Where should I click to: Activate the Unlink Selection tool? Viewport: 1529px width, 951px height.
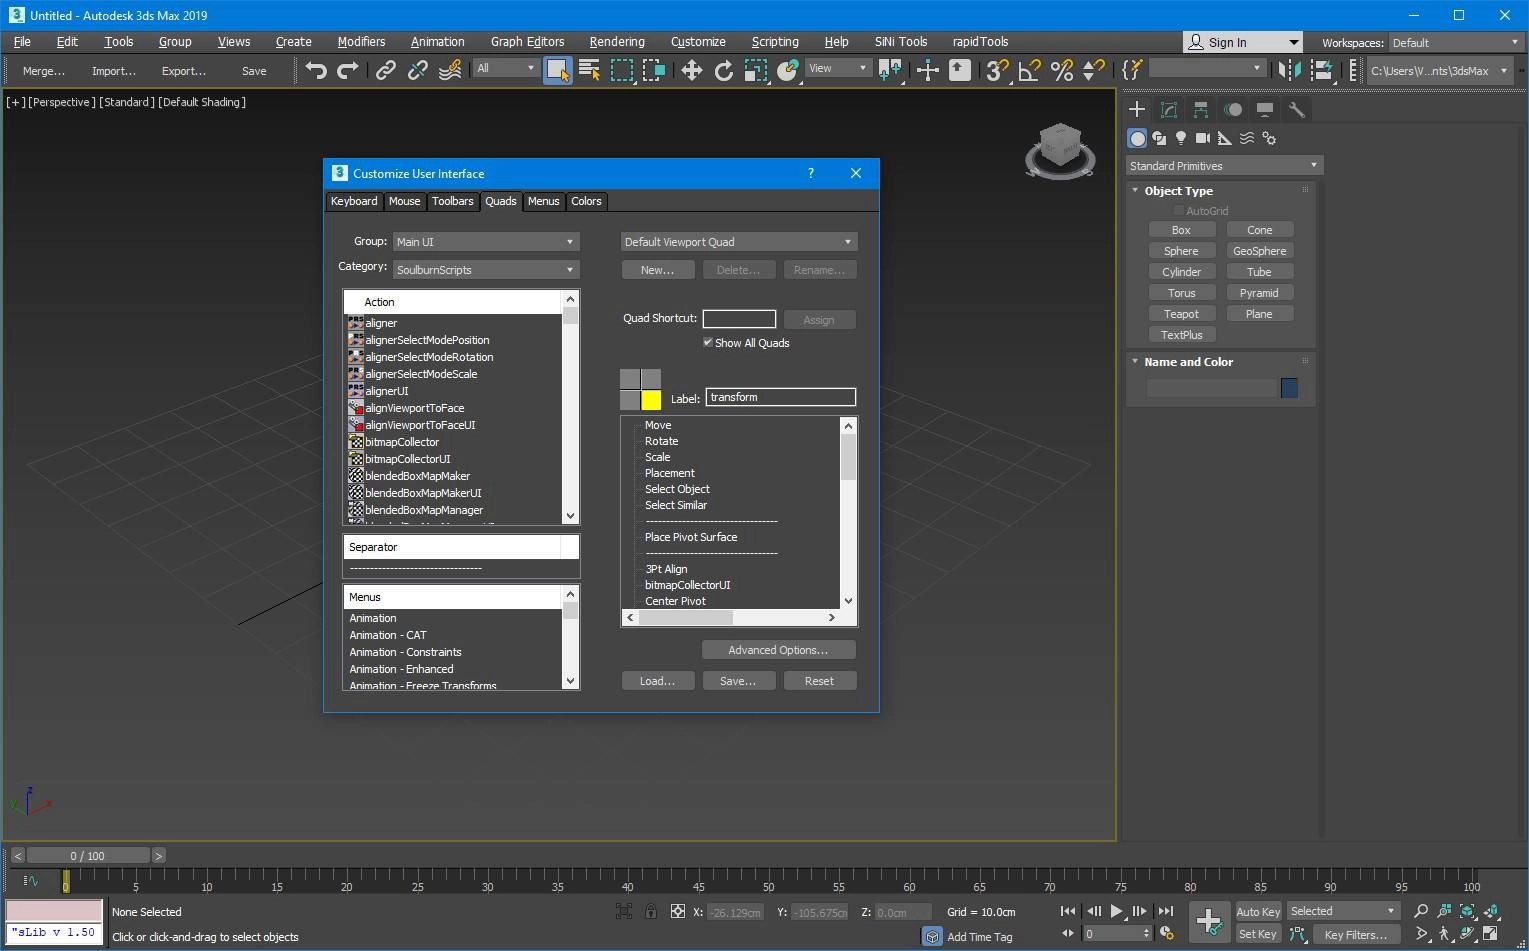coord(418,70)
